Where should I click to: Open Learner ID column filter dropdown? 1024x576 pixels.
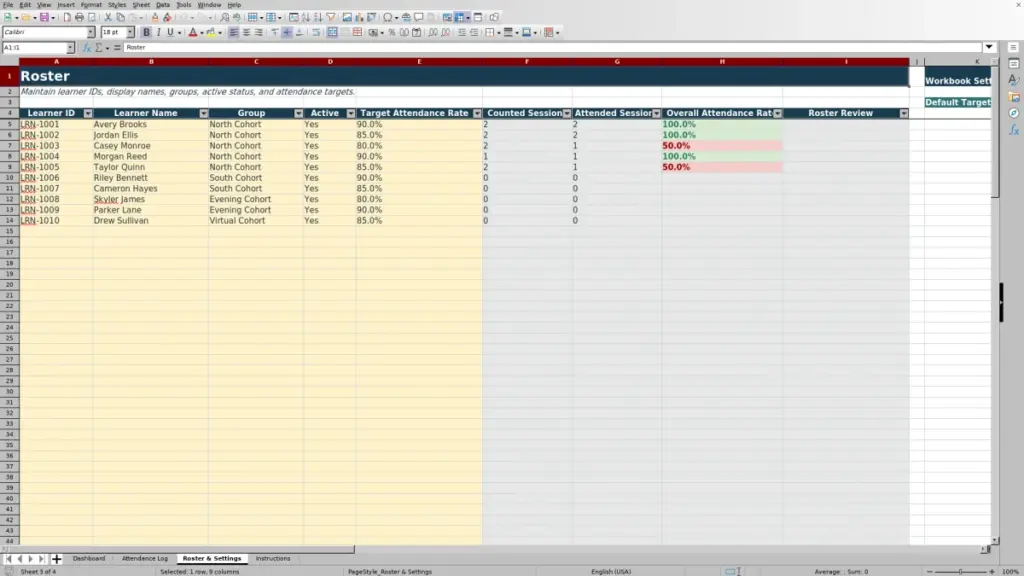(88, 114)
